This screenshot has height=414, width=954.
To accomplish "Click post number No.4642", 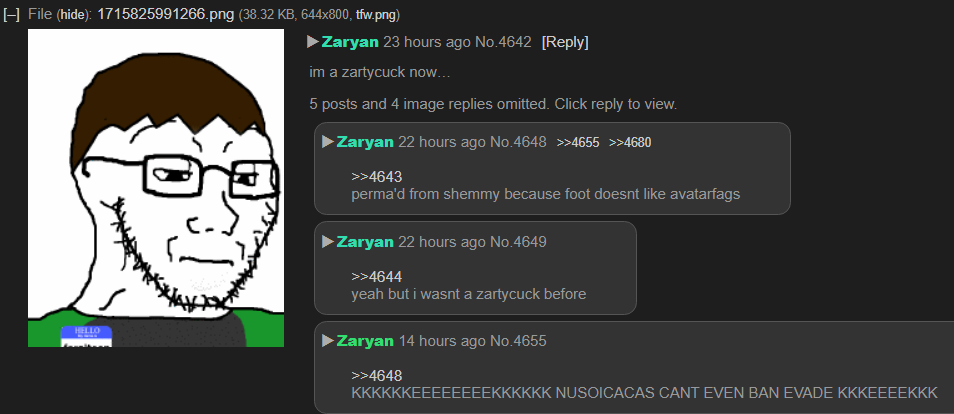I will coord(503,42).
